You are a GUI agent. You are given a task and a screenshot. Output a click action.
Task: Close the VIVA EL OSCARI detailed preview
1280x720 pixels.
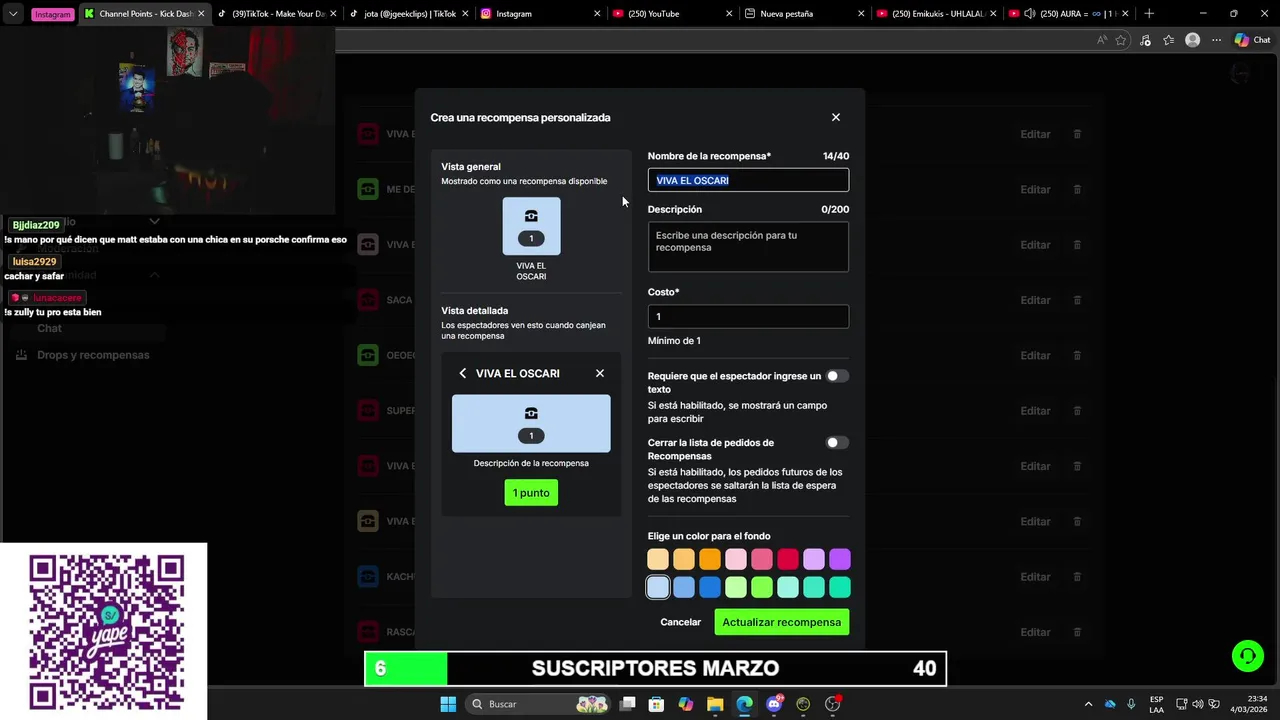point(600,373)
